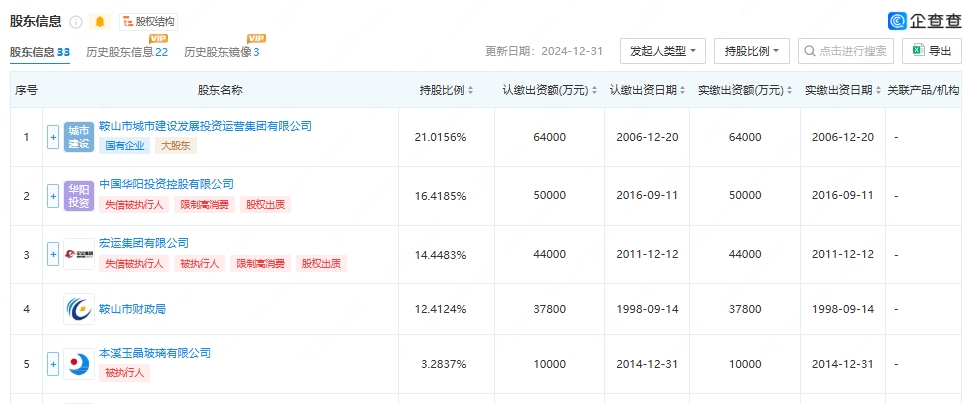
Task: Click the orange bell notification icon
Action: coord(100,22)
